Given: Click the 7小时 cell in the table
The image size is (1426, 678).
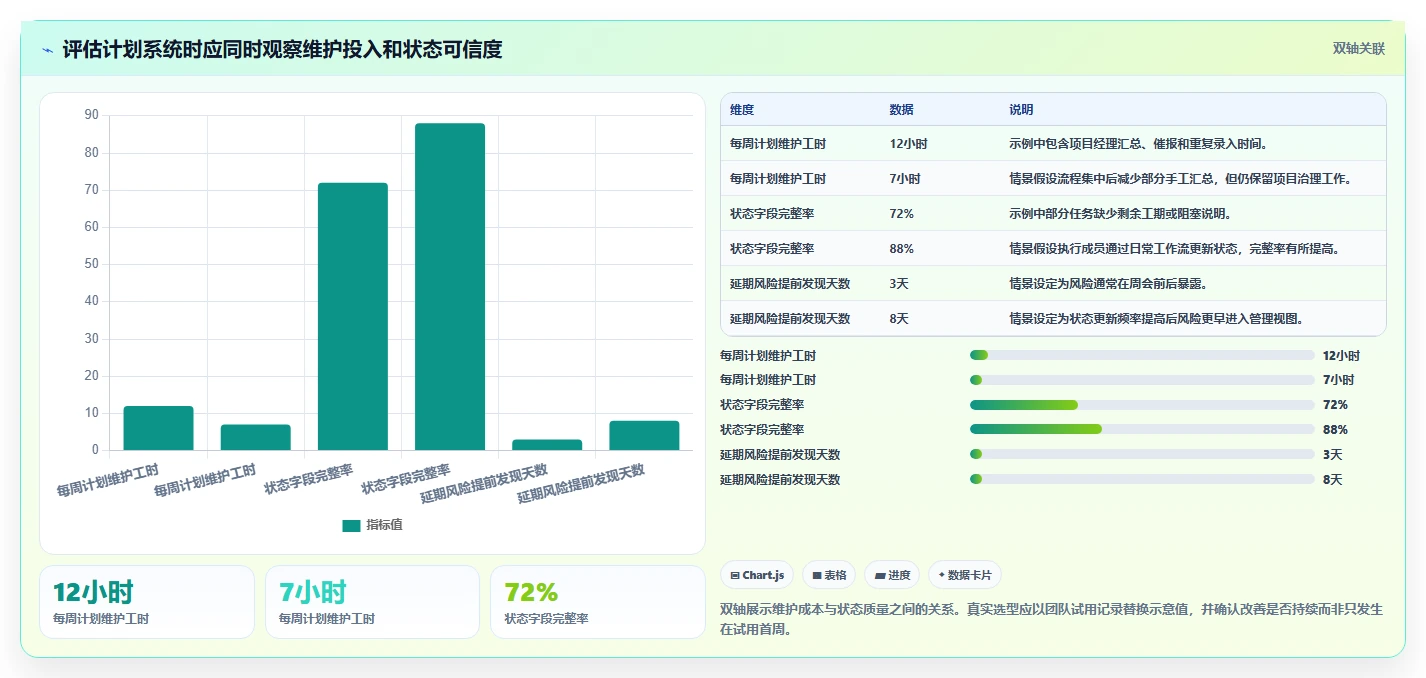Looking at the screenshot, I should pyautogui.click(x=905, y=179).
